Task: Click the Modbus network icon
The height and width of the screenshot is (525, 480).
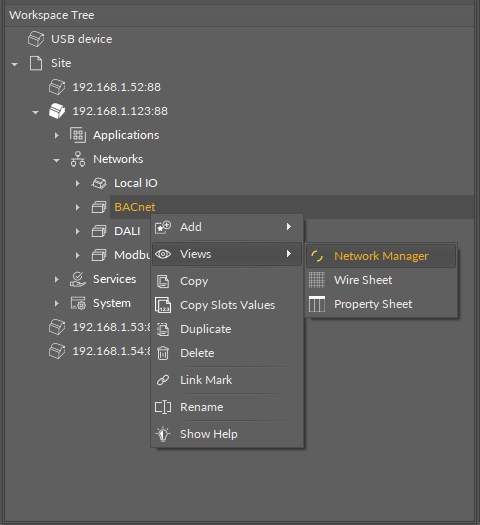Action: click(x=99, y=255)
